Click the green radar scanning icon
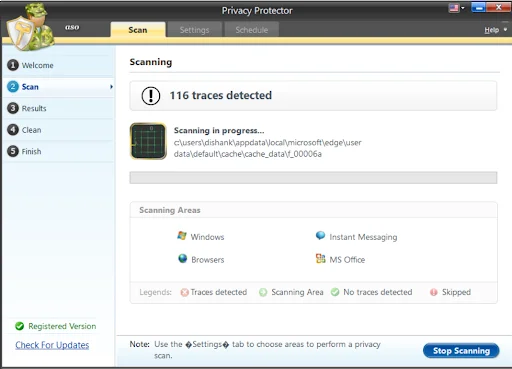This screenshot has width=512, height=369. coord(148,141)
